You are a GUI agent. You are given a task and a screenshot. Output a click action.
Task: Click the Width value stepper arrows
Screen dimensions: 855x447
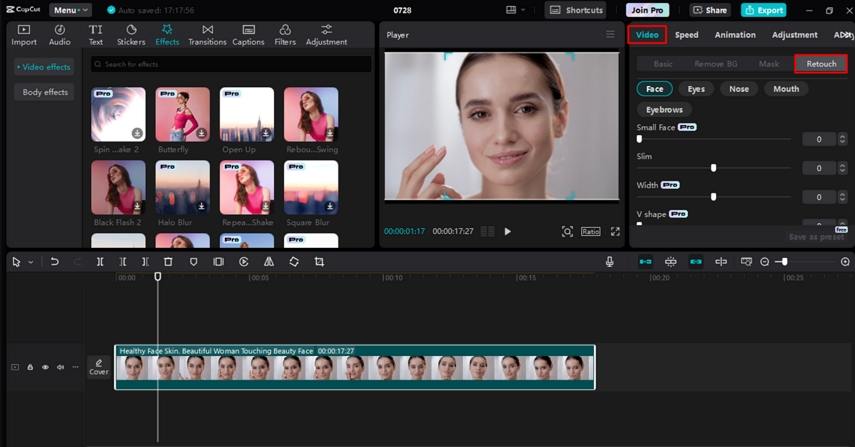coord(842,197)
